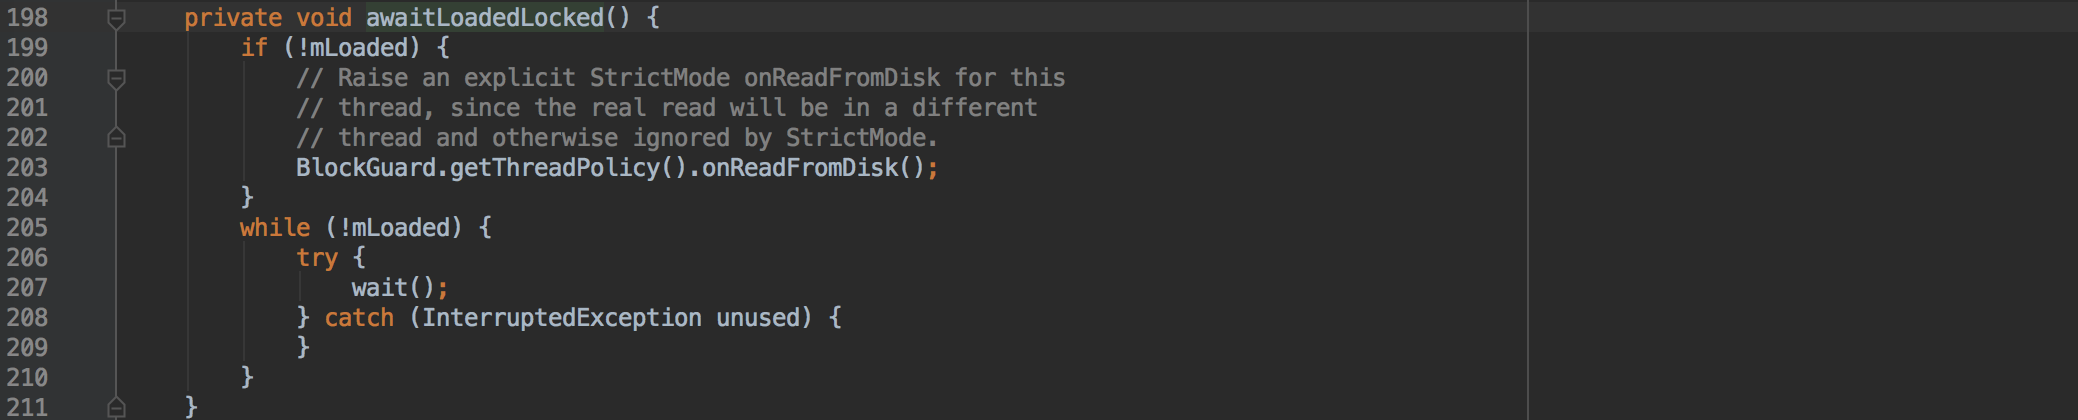Screen dimensions: 2078x420
Task: Click the BlockGuard class reference
Action: (365, 168)
